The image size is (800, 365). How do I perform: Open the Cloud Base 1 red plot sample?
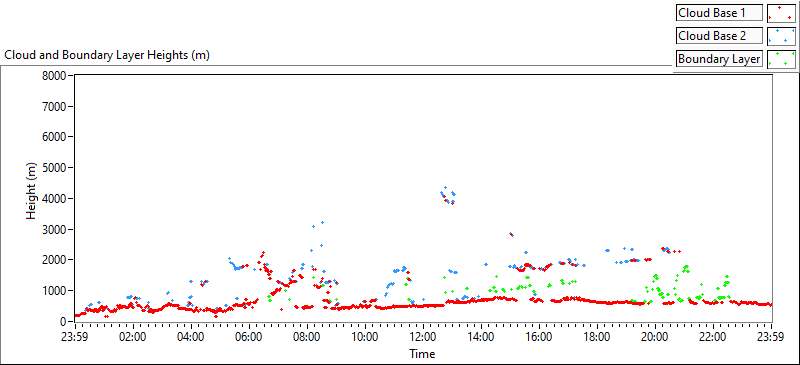782,13
